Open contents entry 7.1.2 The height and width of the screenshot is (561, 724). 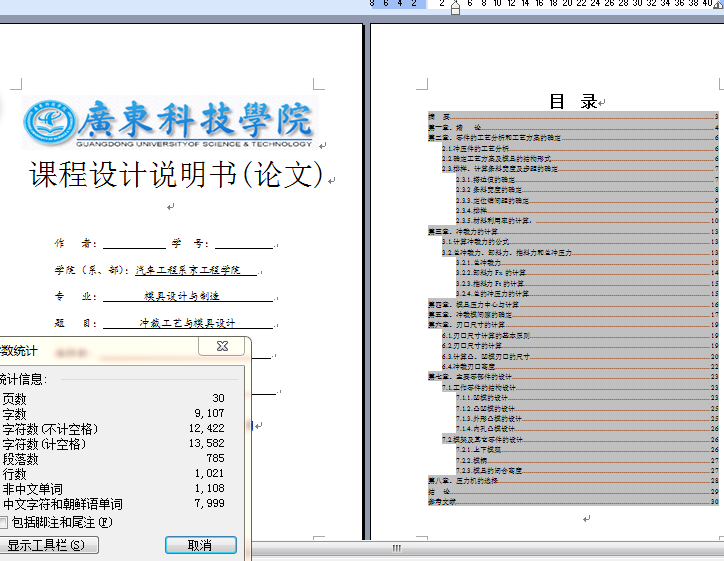587,408
